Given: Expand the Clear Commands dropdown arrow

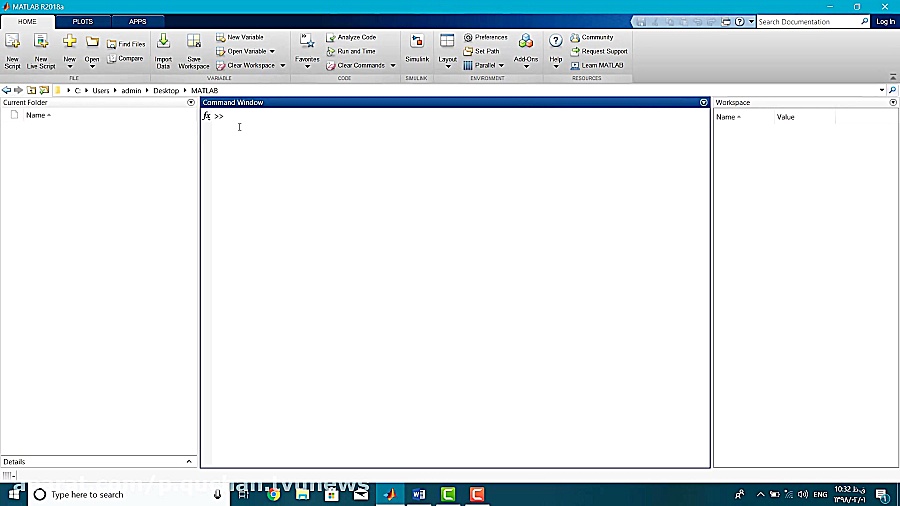Looking at the screenshot, I should point(393,65).
